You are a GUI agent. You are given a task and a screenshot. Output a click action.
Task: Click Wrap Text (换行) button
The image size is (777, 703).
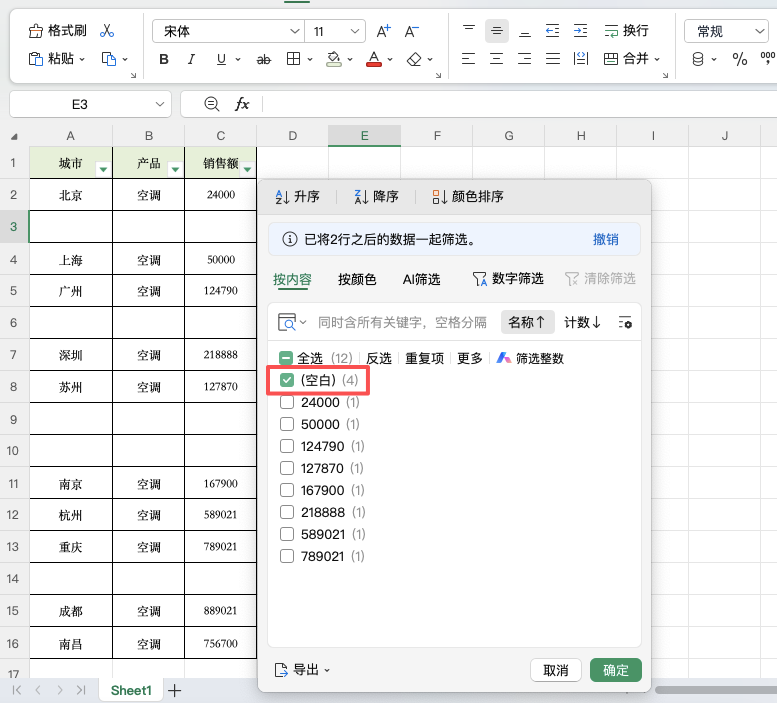pyautogui.click(x=626, y=31)
